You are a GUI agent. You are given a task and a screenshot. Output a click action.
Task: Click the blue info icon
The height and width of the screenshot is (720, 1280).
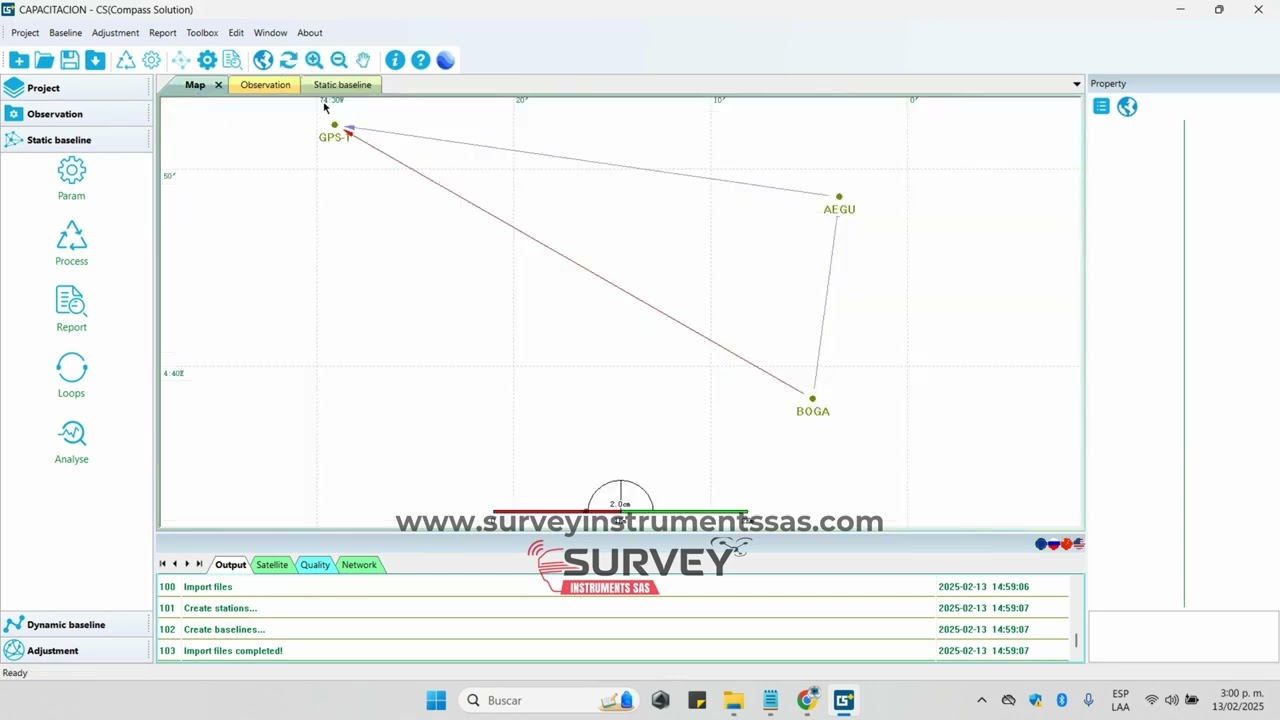(395, 60)
